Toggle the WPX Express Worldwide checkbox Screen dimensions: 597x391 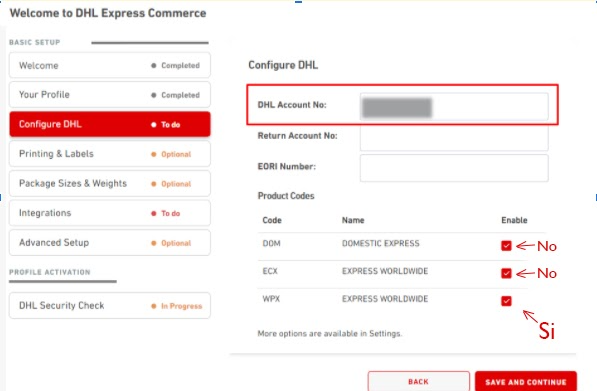[506, 301]
